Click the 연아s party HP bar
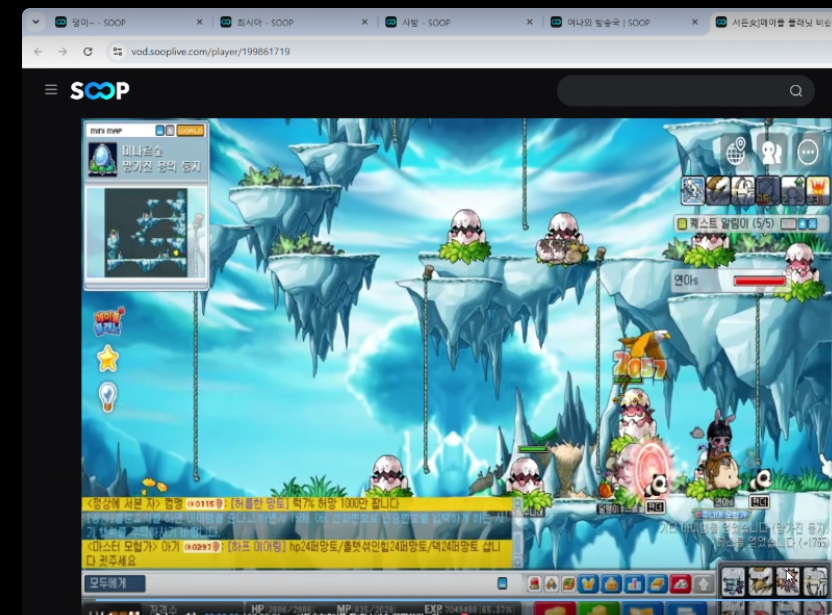832x615 pixels. tap(759, 280)
